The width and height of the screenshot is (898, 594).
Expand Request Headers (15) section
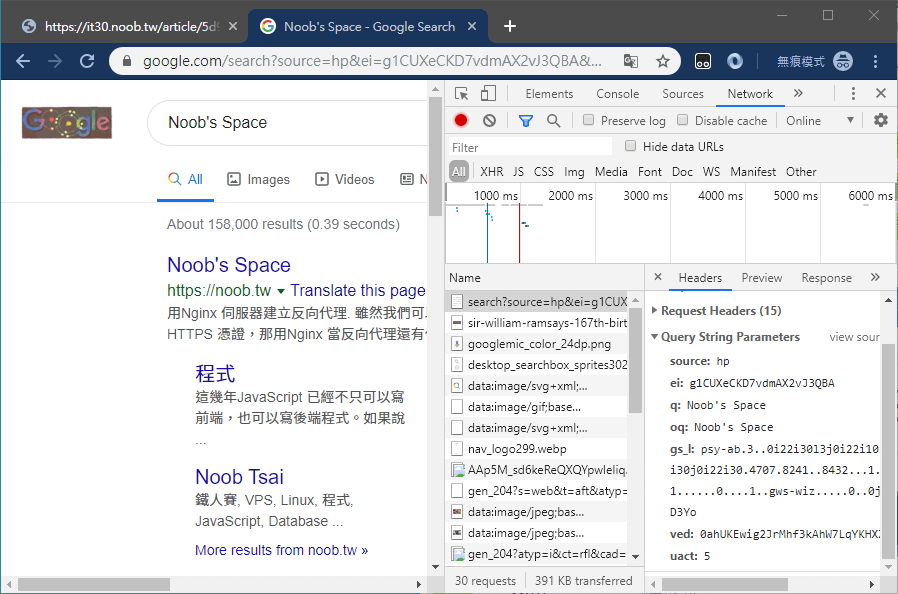(x=655, y=310)
